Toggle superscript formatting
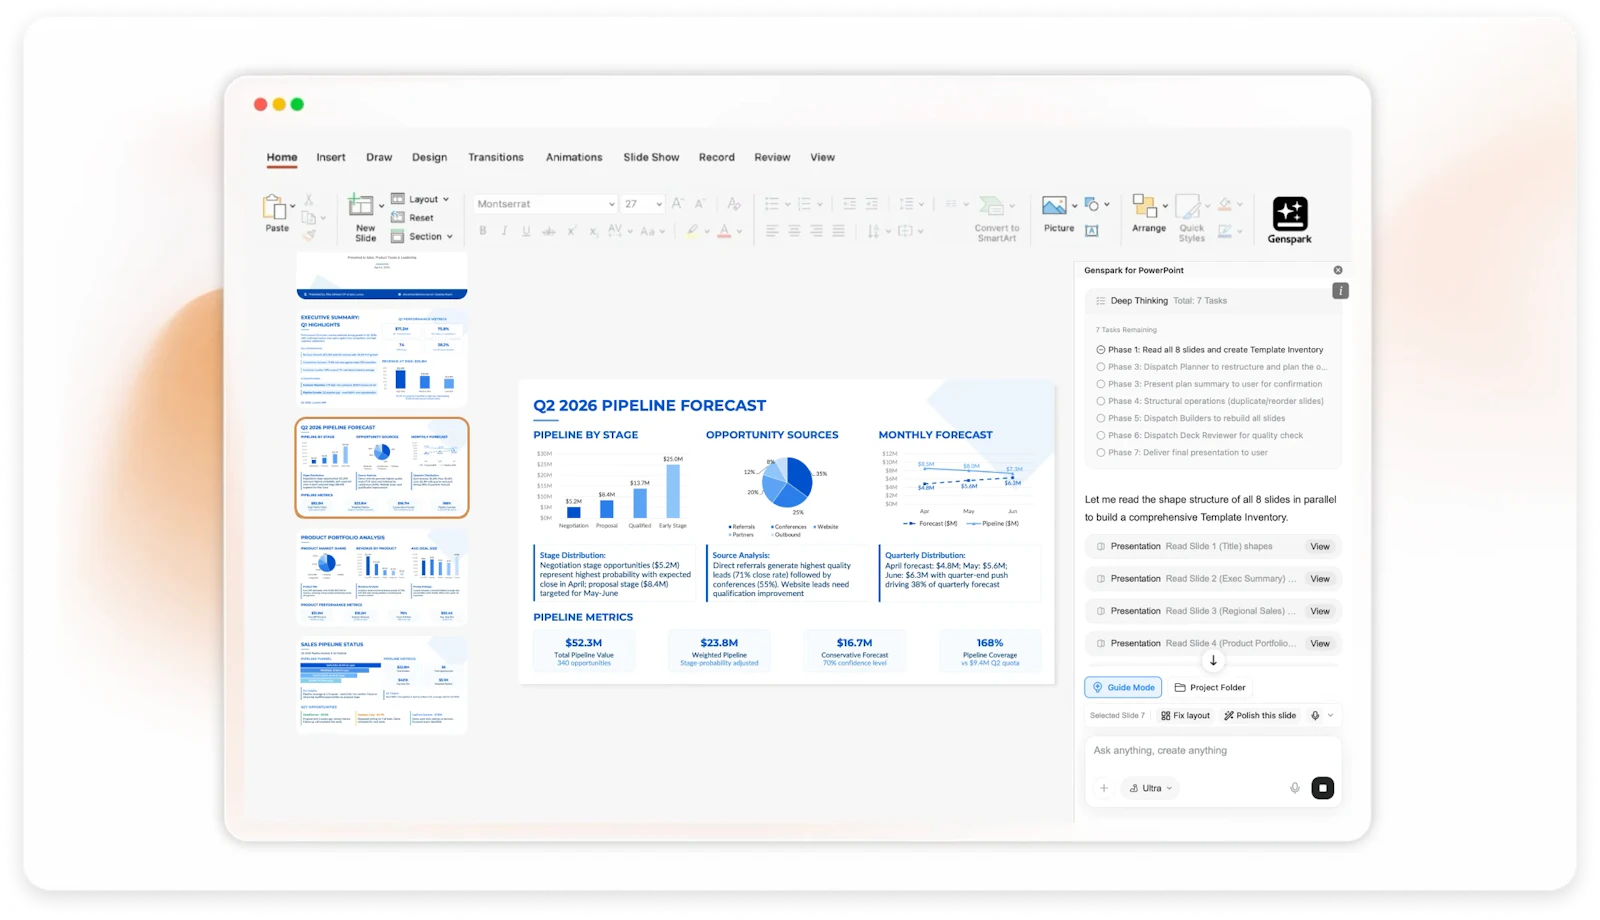This screenshot has width=1600, height=920. (x=571, y=231)
